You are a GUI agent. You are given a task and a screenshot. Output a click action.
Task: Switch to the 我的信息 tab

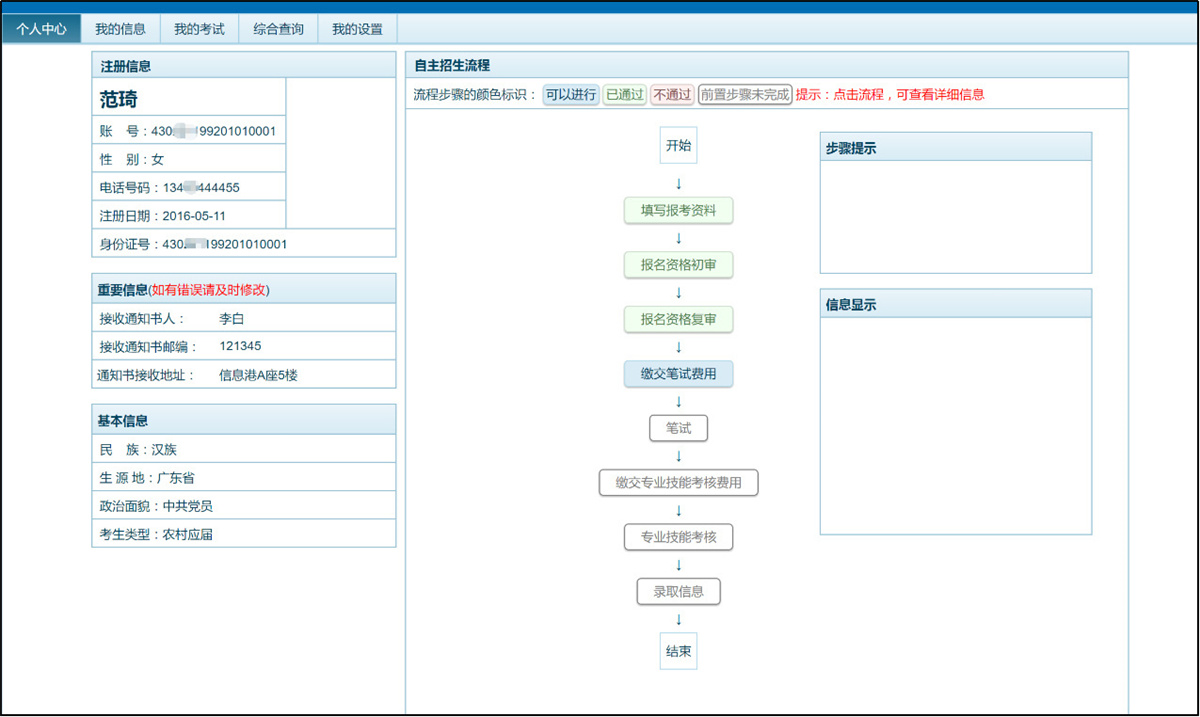120,29
